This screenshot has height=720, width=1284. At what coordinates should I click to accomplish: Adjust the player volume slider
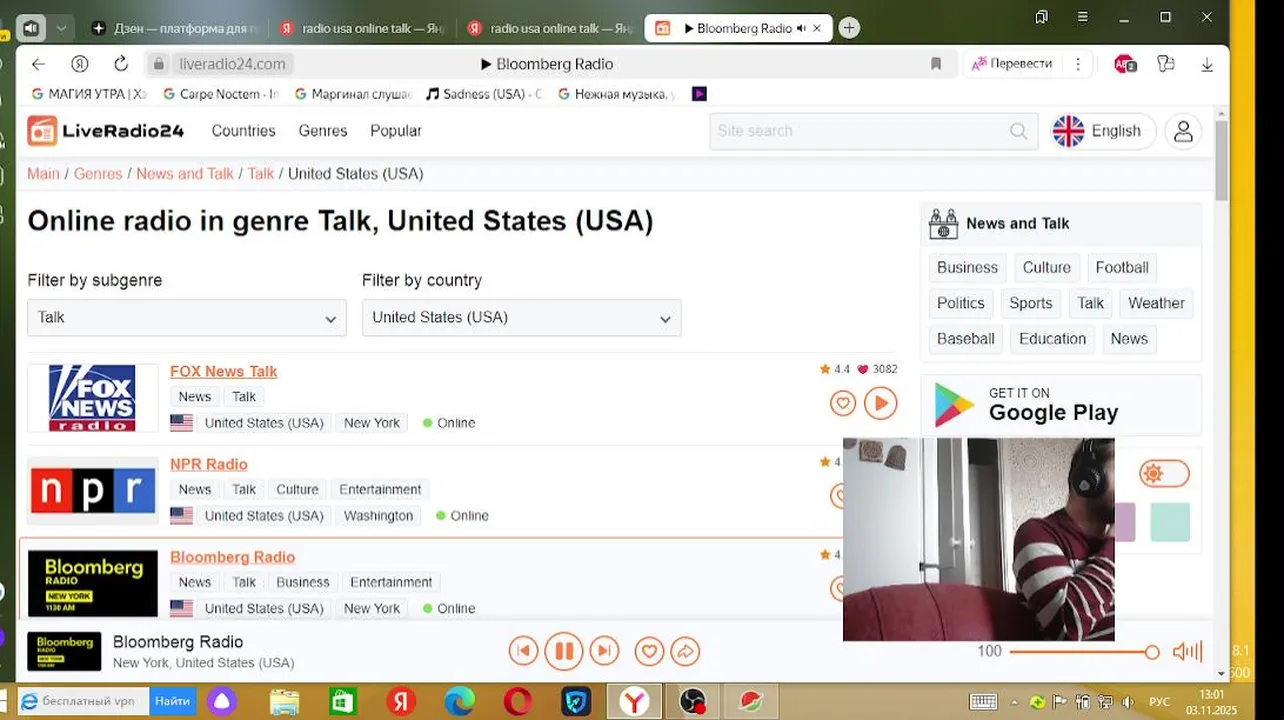pyautogui.click(x=1084, y=652)
